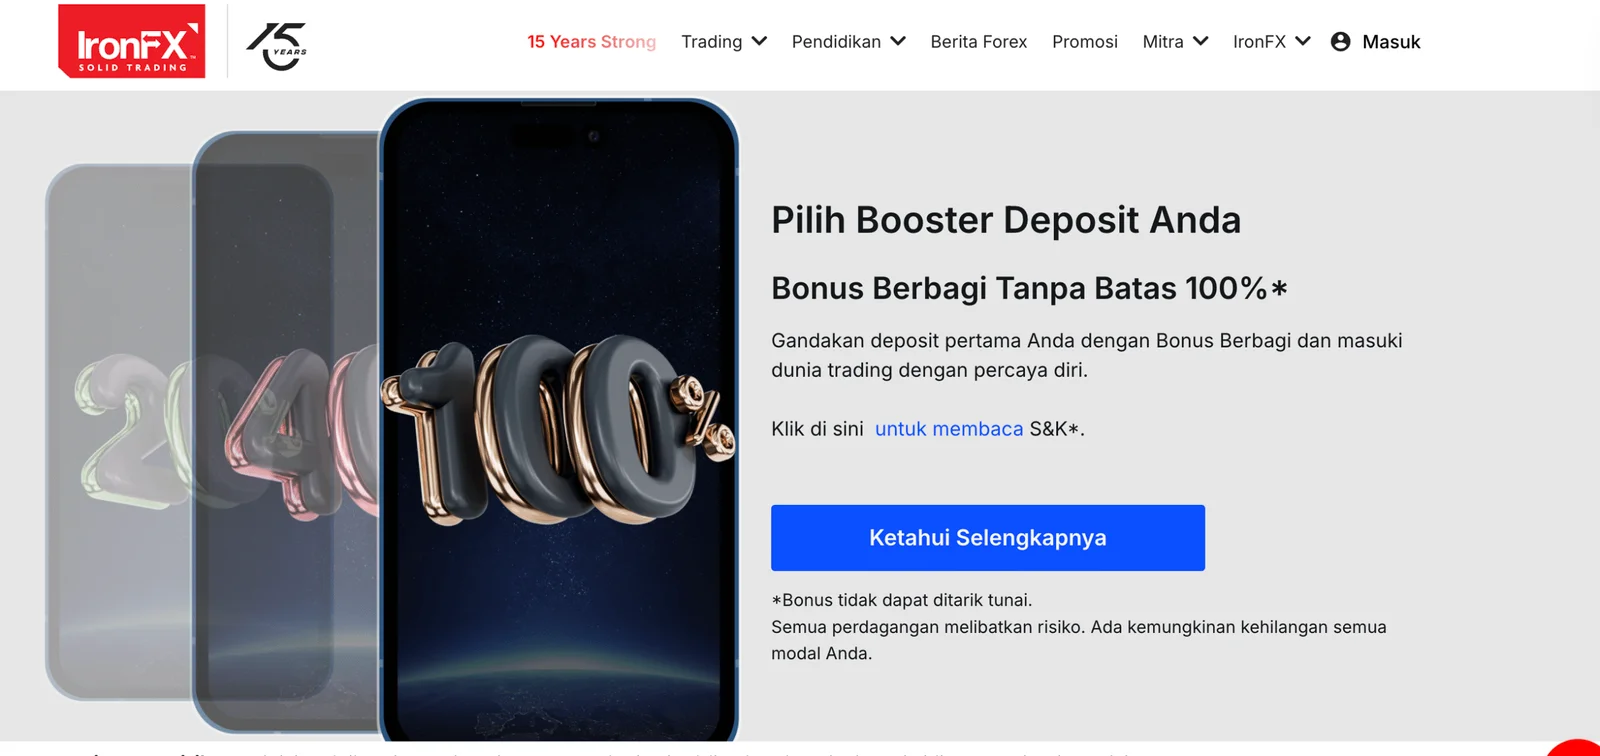Select the faded 40% bonus phone slide

tap(285, 430)
